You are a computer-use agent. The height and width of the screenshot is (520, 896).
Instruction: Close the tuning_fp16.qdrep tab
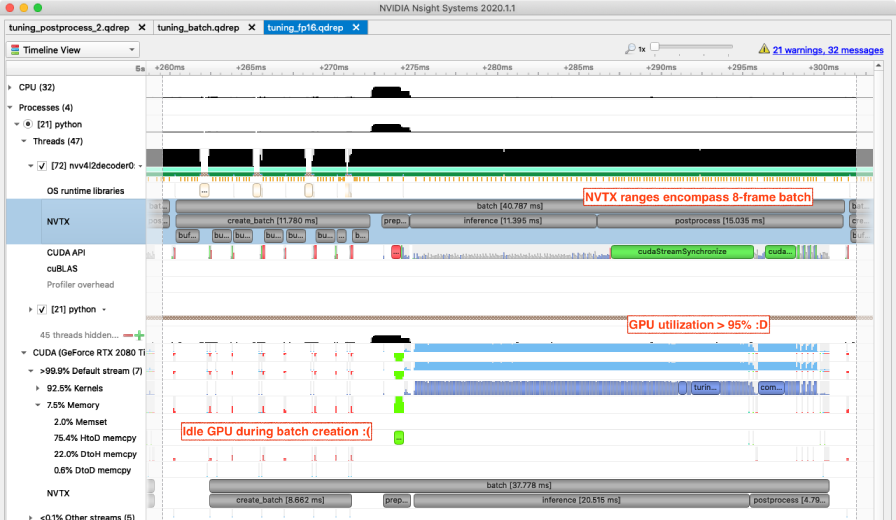coord(356,27)
